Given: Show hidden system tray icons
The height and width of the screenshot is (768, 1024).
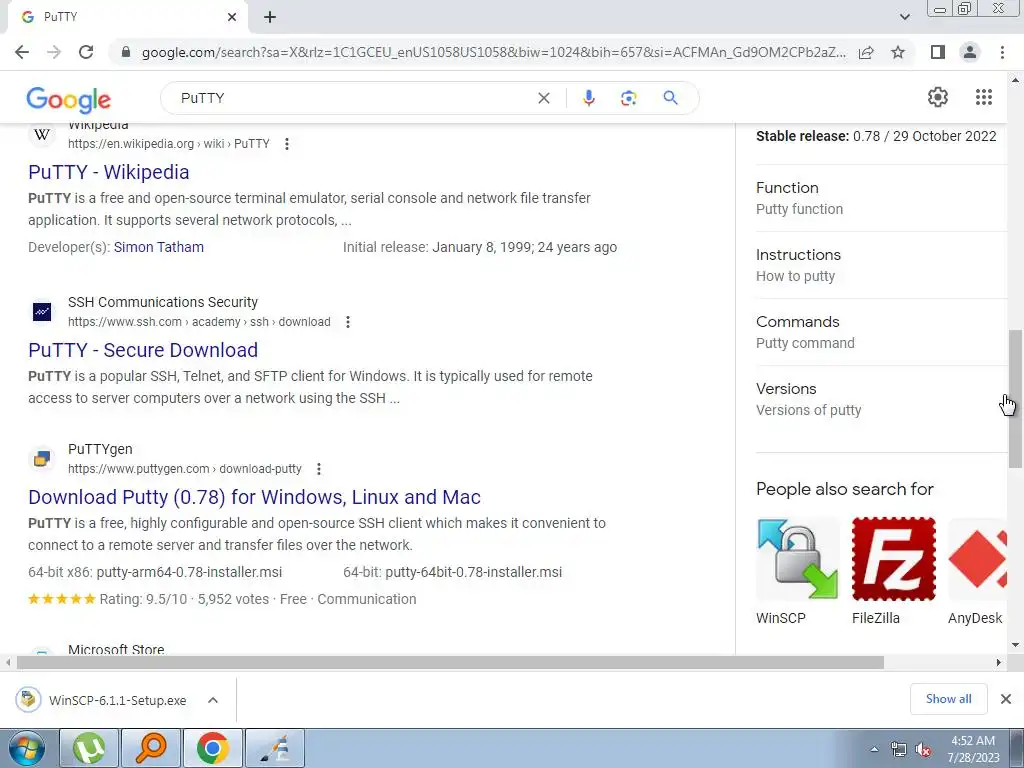Looking at the screenshot, I should [x=874, y=749].
